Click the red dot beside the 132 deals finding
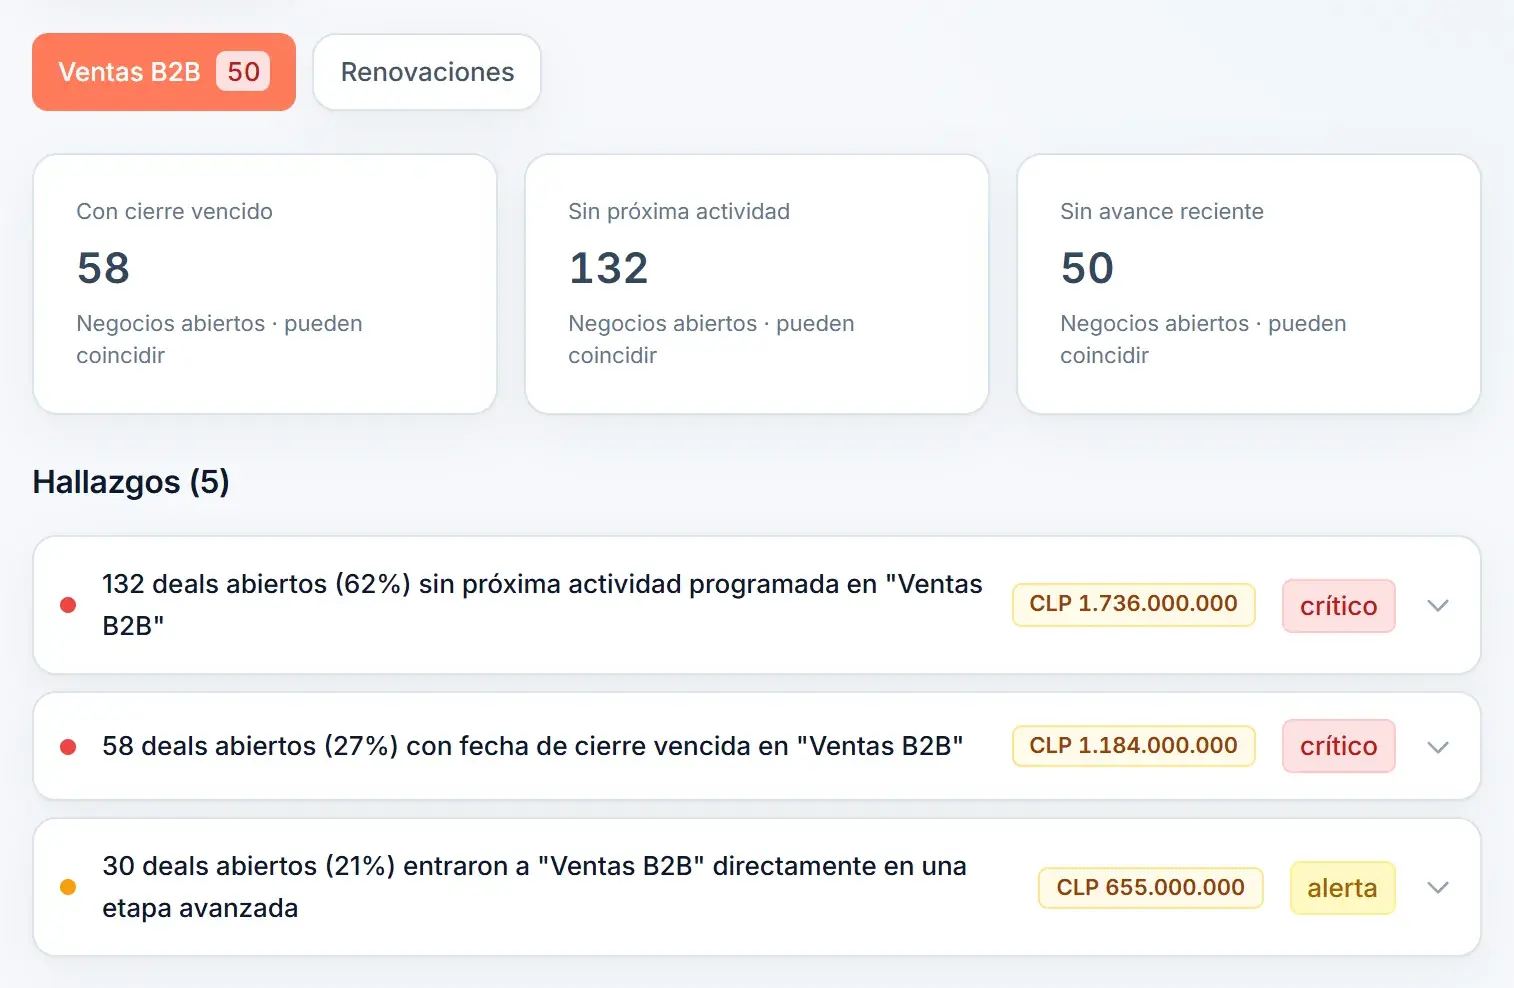 coord(68,605)
